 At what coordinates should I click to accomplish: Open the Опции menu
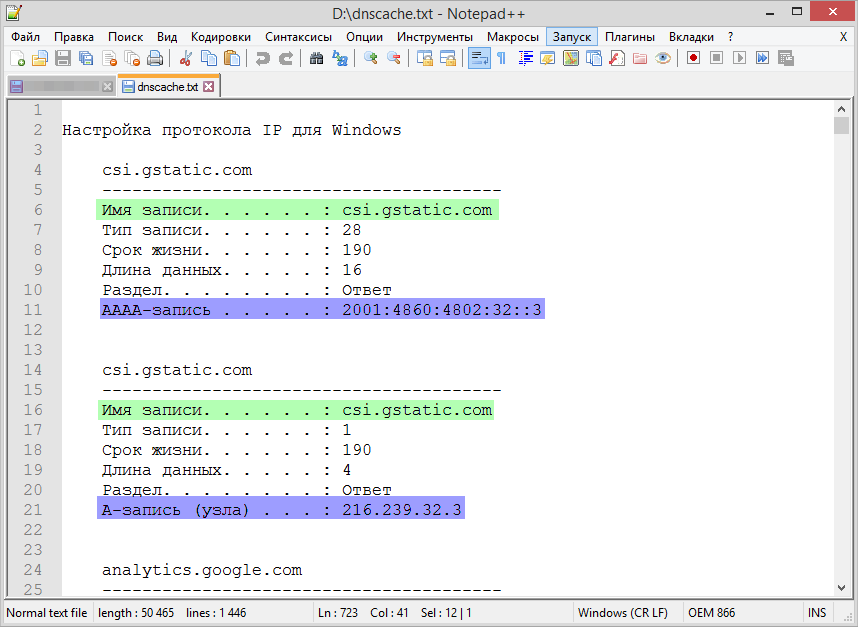(364, 37)
